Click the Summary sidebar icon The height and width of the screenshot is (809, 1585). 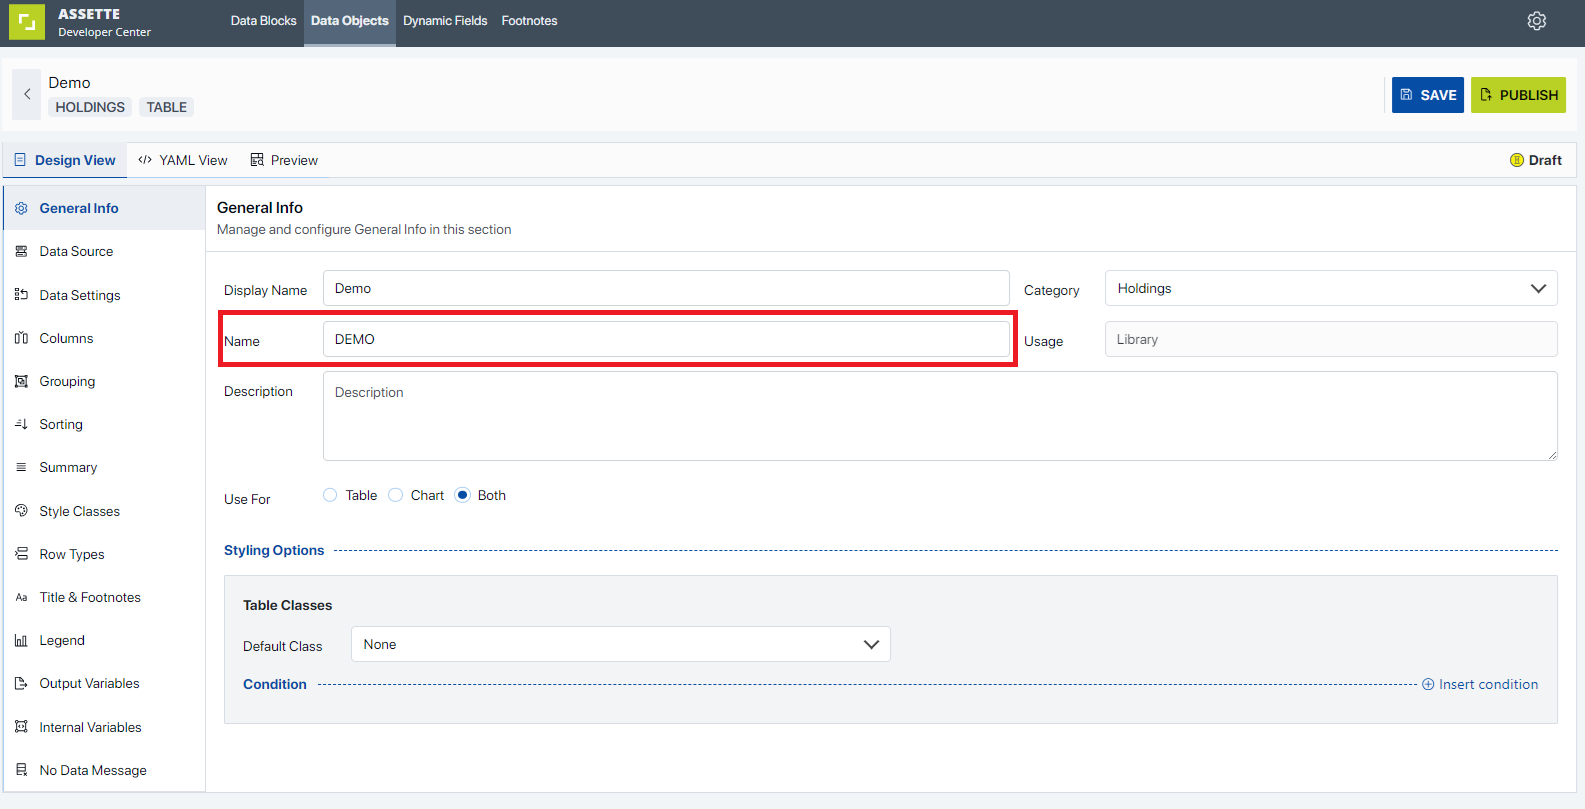21,467
